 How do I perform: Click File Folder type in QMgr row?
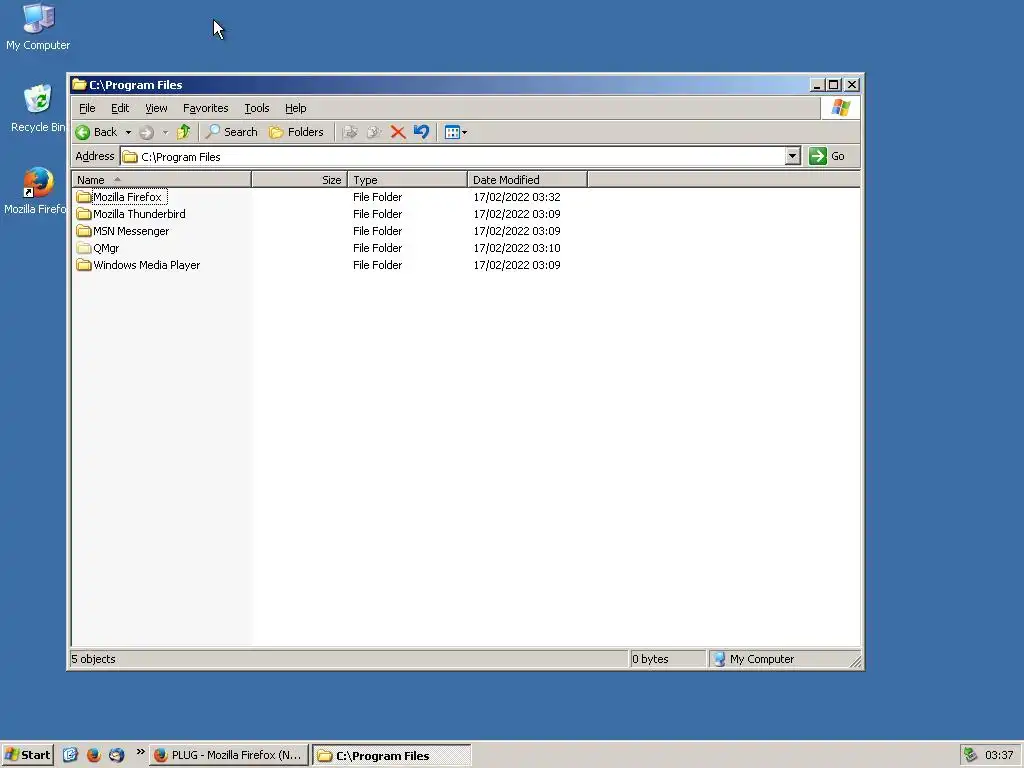coord(377,248)
